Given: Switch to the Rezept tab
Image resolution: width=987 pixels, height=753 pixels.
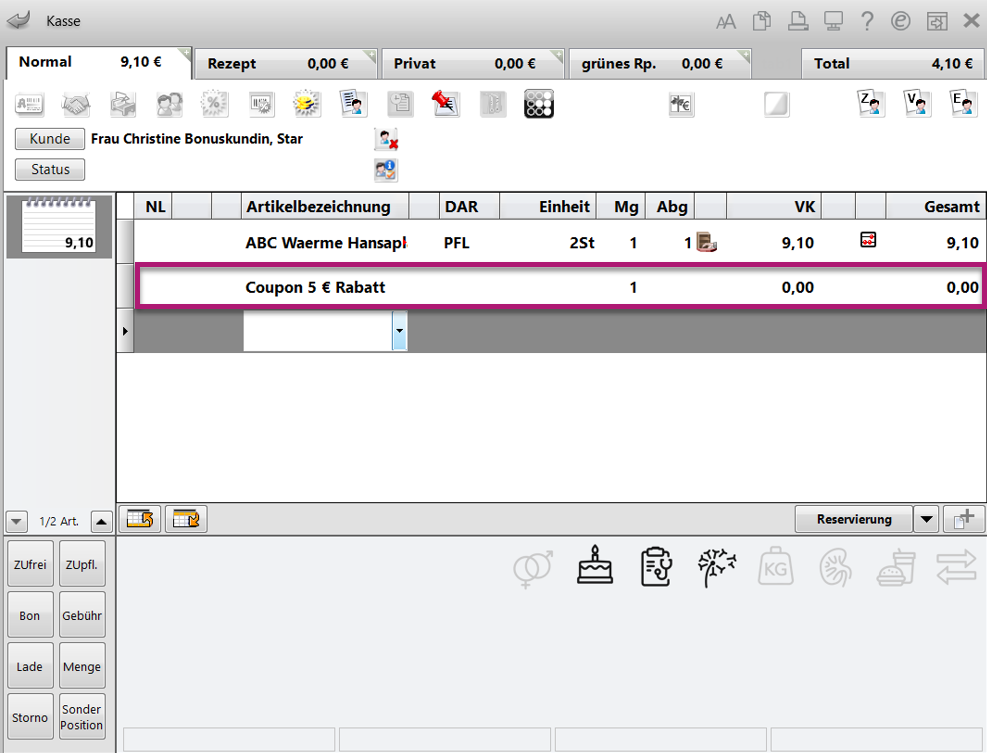Looking at the screenshot, I should point(284,63).
